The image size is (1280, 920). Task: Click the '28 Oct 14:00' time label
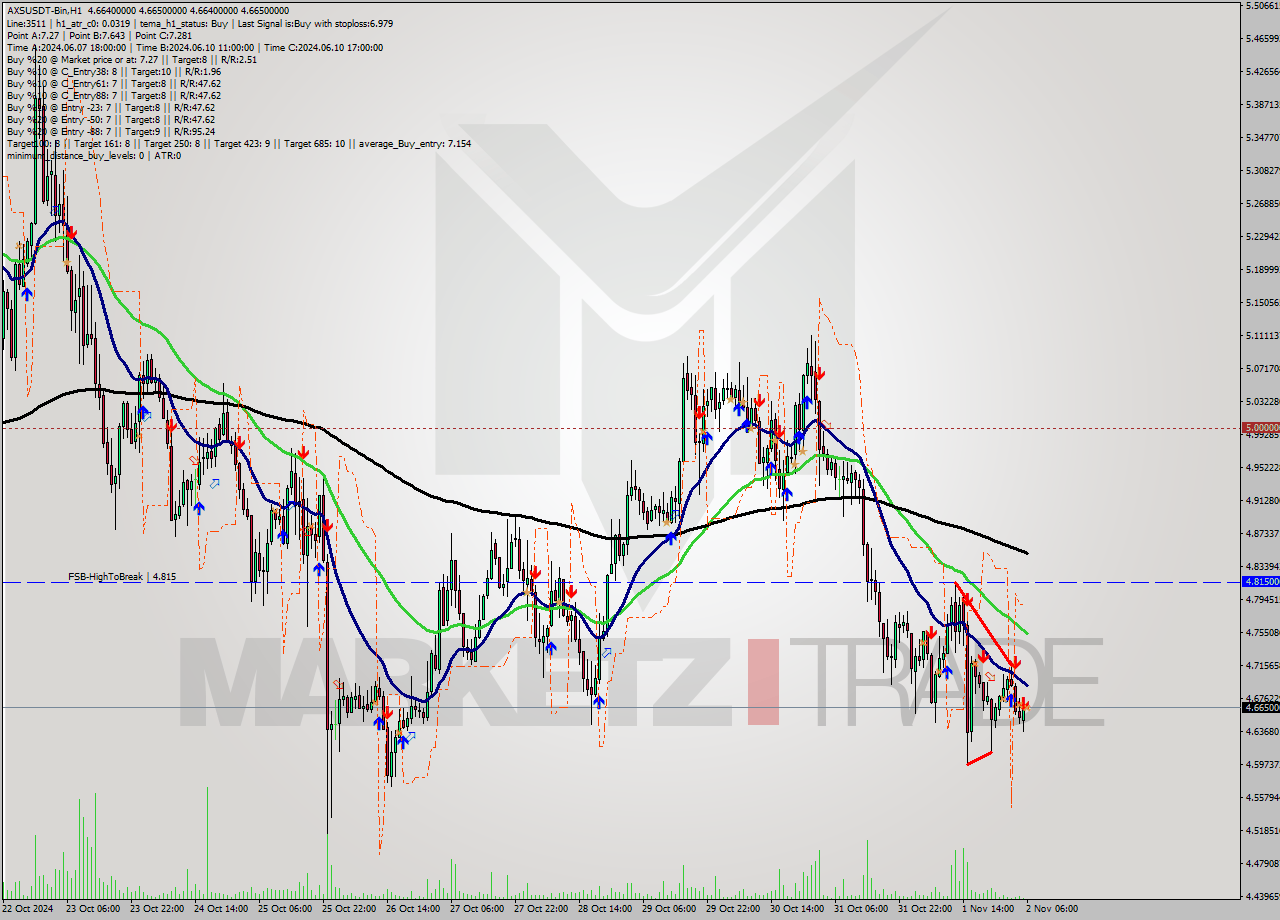[605, 909]
